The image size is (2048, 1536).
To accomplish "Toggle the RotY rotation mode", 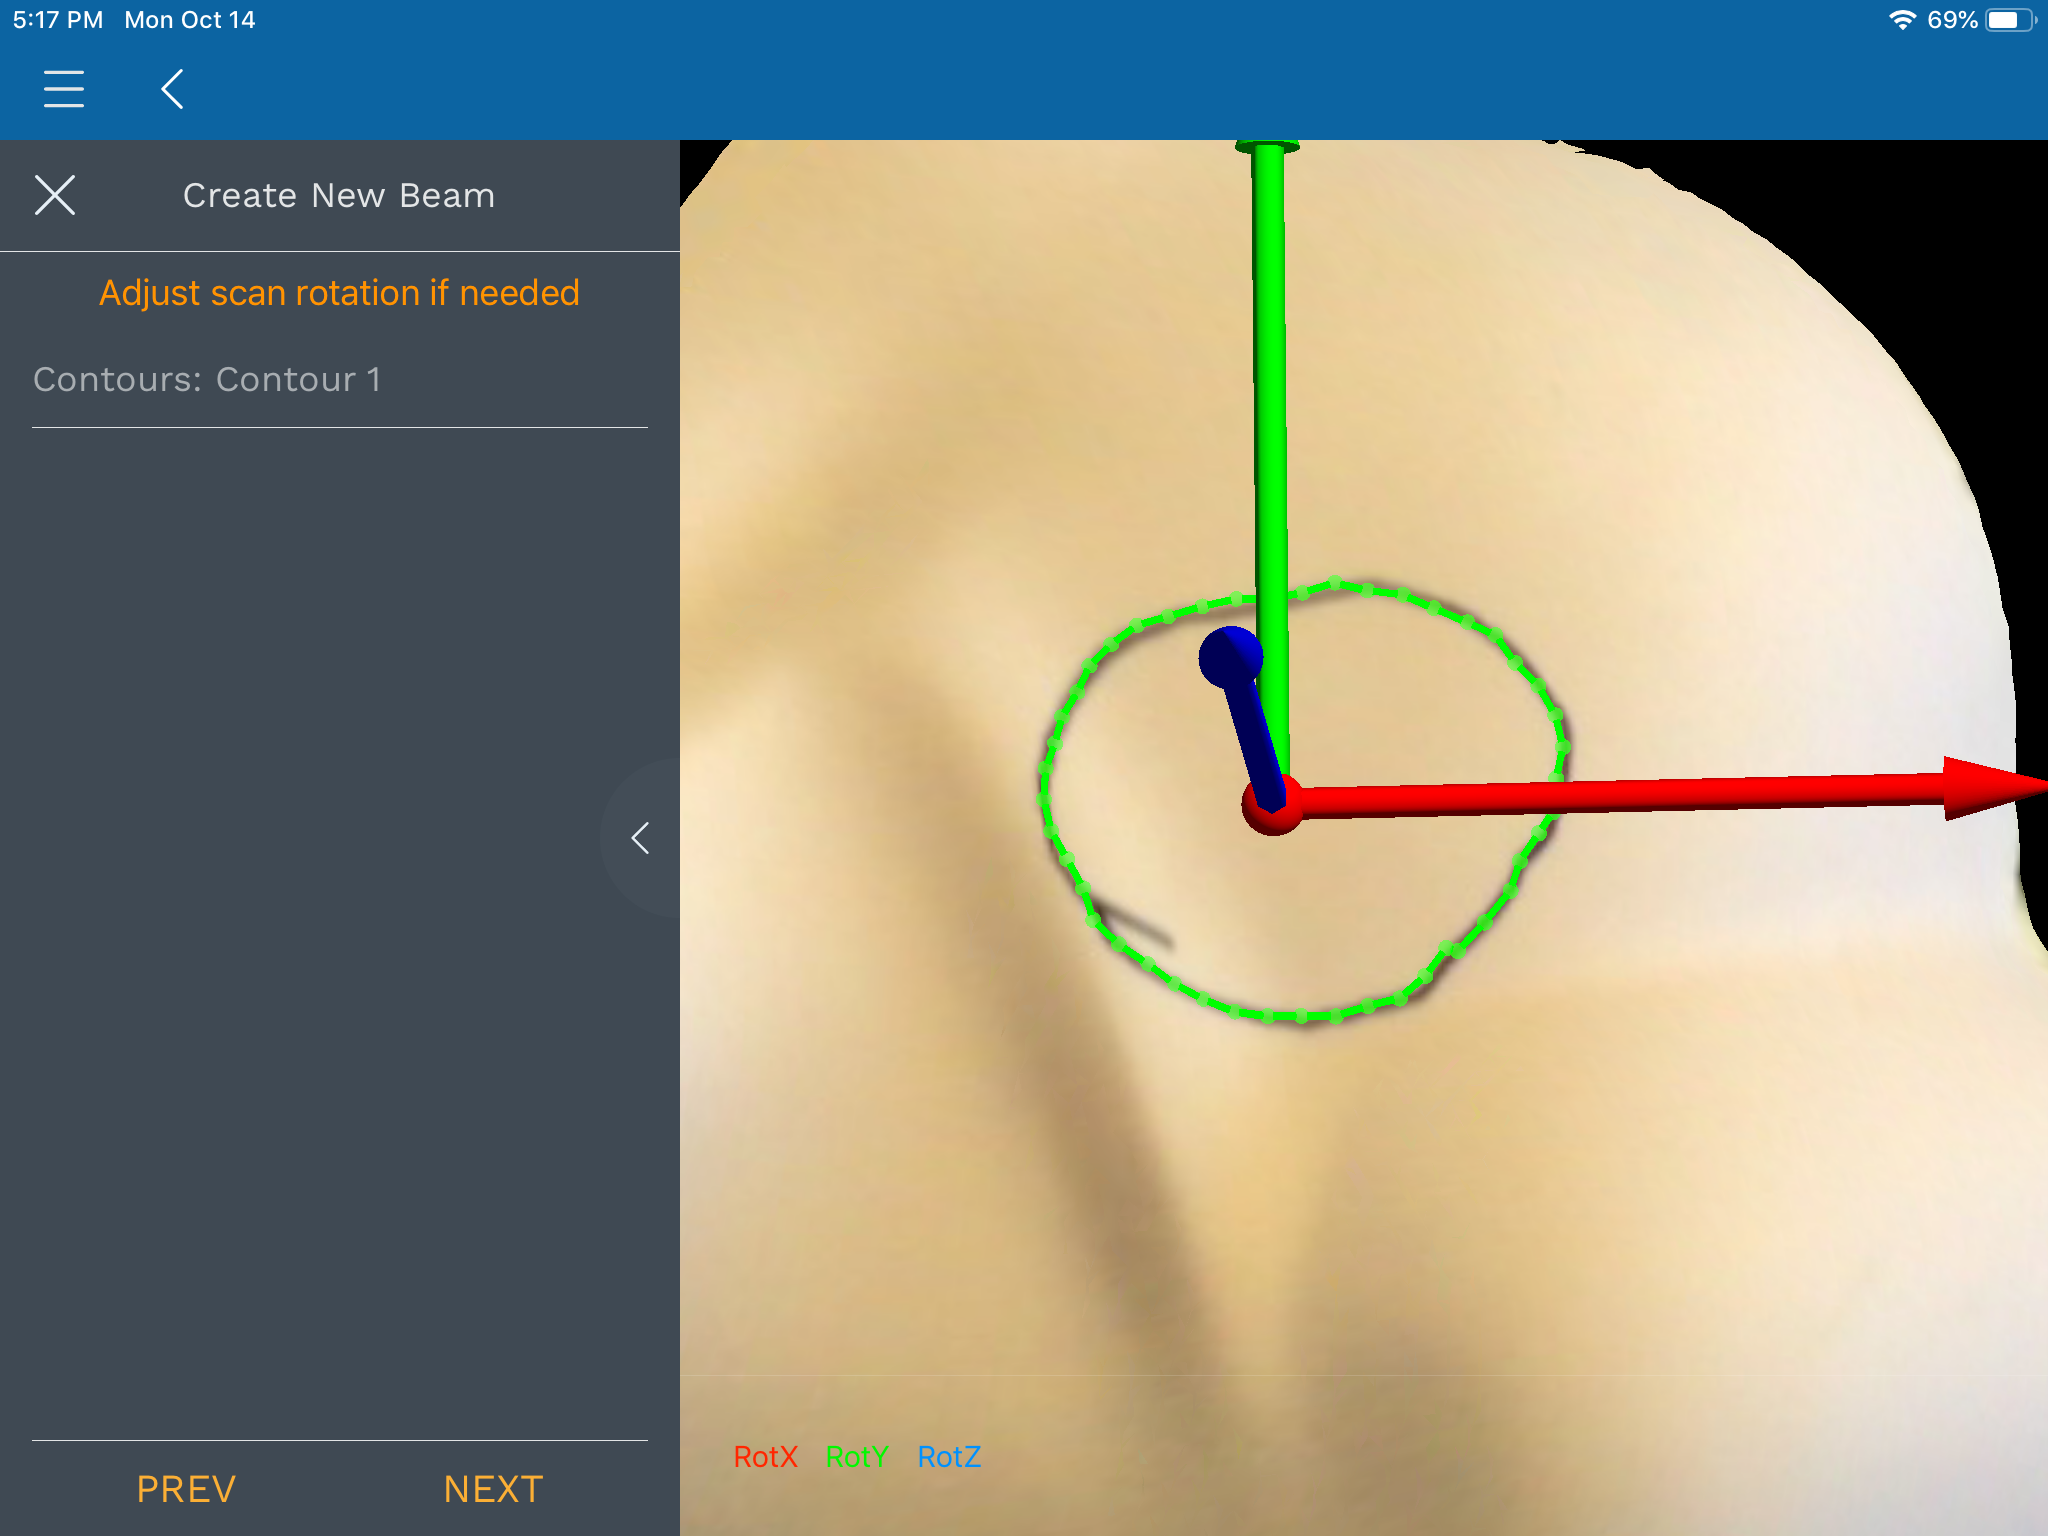I will tap(857, 1457).
